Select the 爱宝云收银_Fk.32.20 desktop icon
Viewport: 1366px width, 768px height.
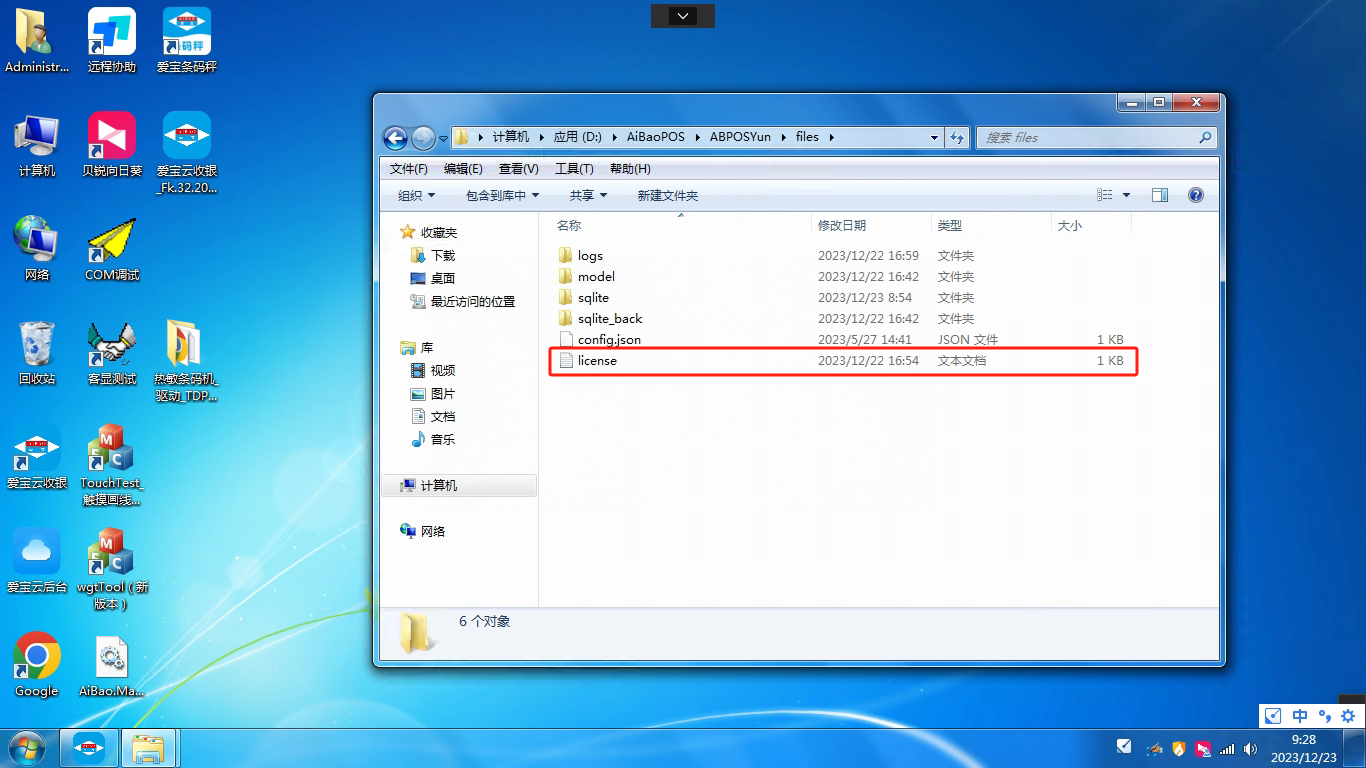(187, 152)
